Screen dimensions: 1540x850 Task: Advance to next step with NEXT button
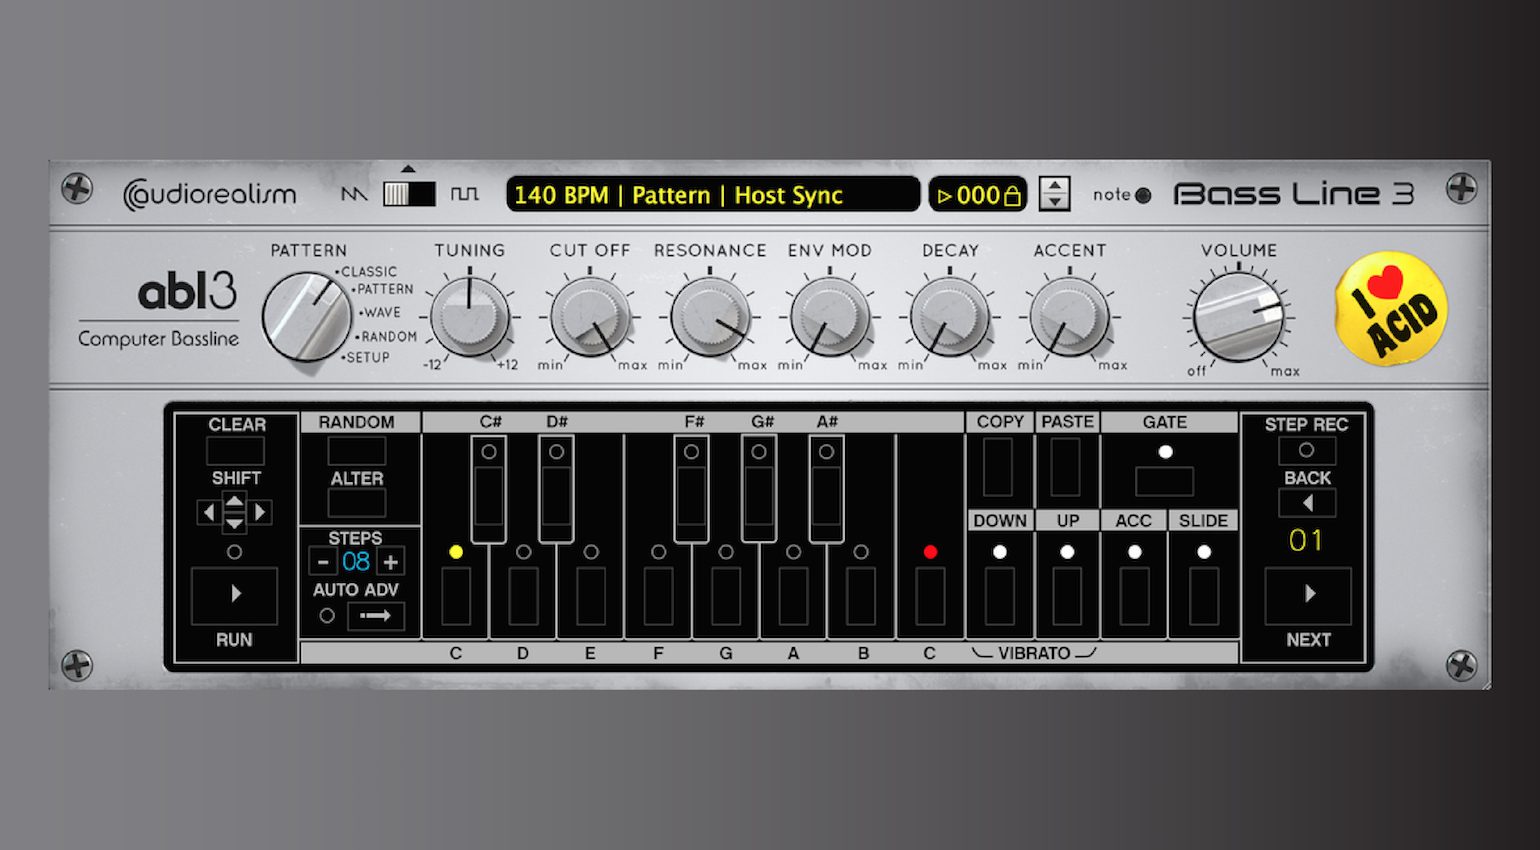point(1308,595)
